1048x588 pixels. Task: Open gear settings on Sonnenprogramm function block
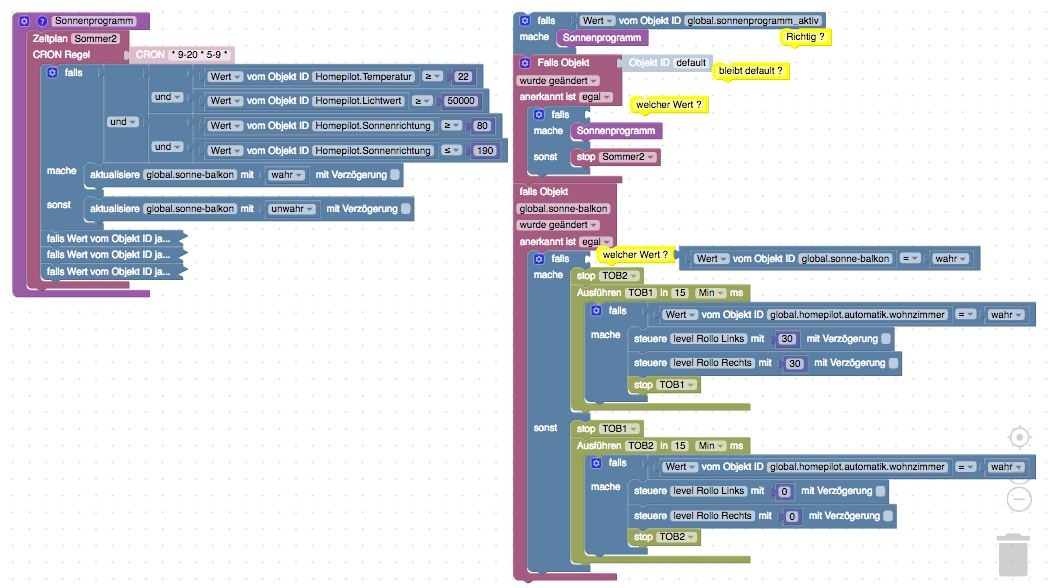tap(24, 21)
